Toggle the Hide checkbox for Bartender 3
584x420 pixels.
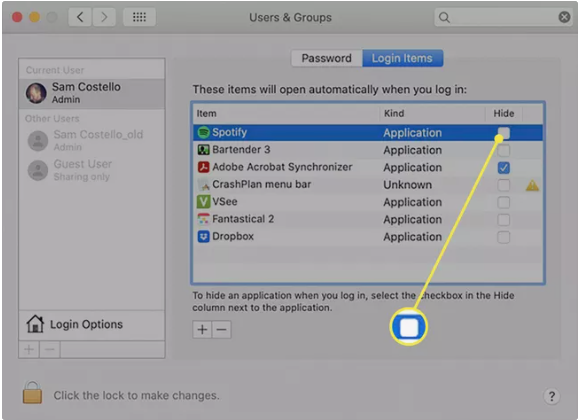pos(504,150)
